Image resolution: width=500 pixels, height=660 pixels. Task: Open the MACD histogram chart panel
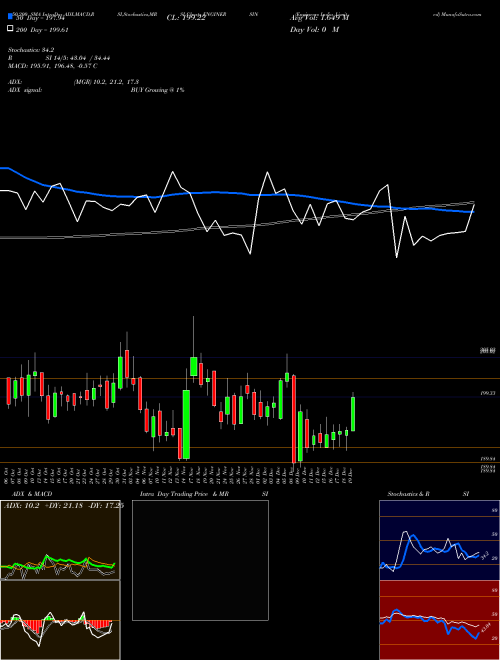(x=60, y=620)
